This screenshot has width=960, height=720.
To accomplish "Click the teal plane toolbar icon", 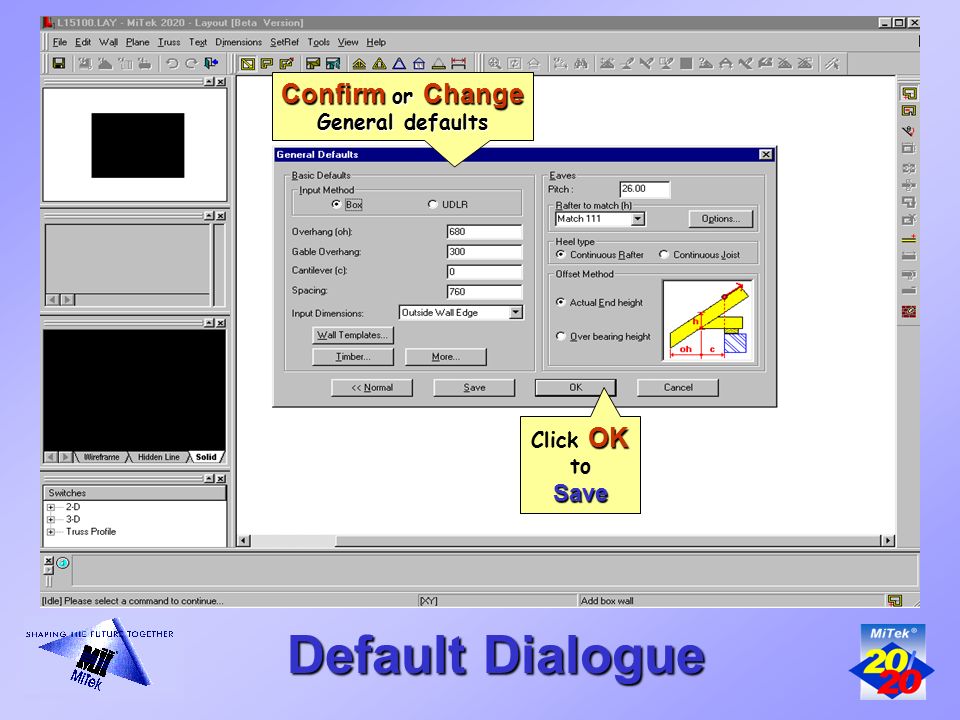I will point(333,63).
